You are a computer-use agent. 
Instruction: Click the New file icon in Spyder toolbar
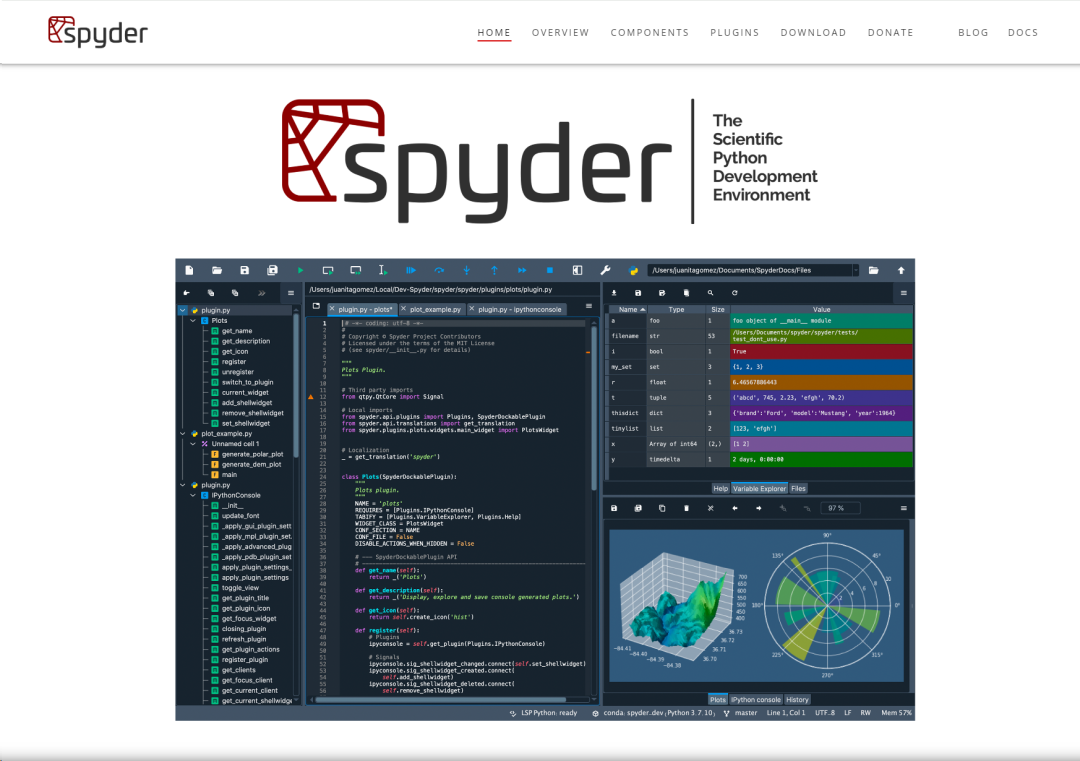[x=189, y=271]
